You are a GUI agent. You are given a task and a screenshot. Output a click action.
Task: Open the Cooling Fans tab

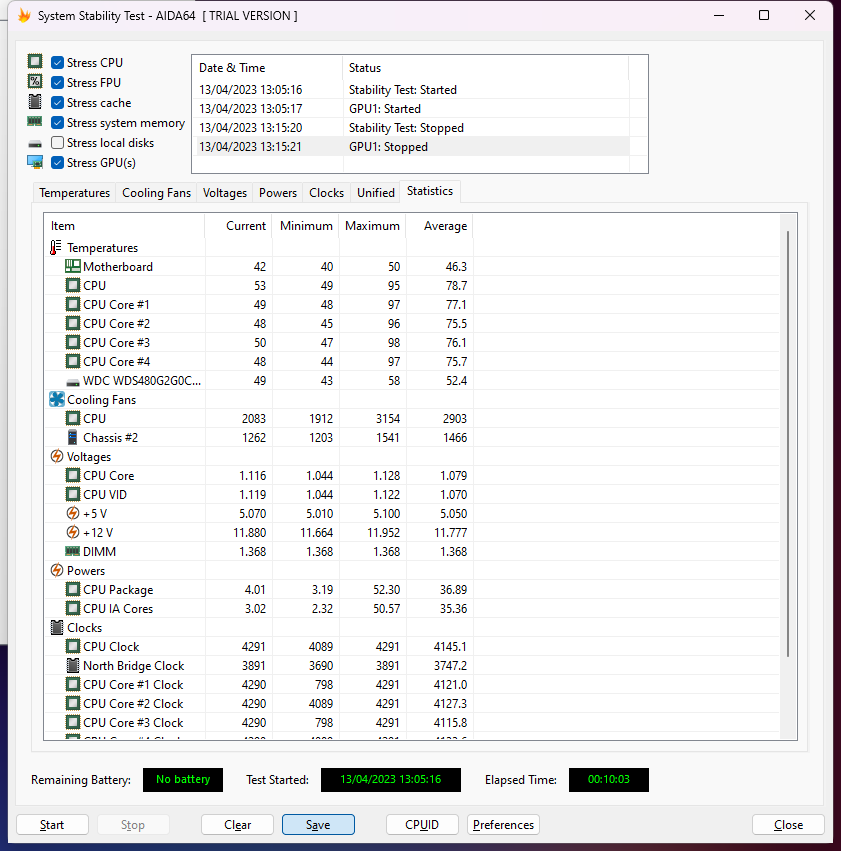tap(156, 193)
